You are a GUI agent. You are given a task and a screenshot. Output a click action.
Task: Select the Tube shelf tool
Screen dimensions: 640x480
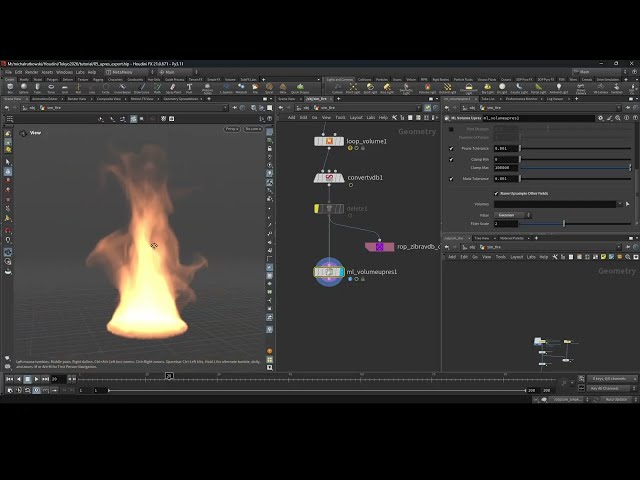(38, 87)
